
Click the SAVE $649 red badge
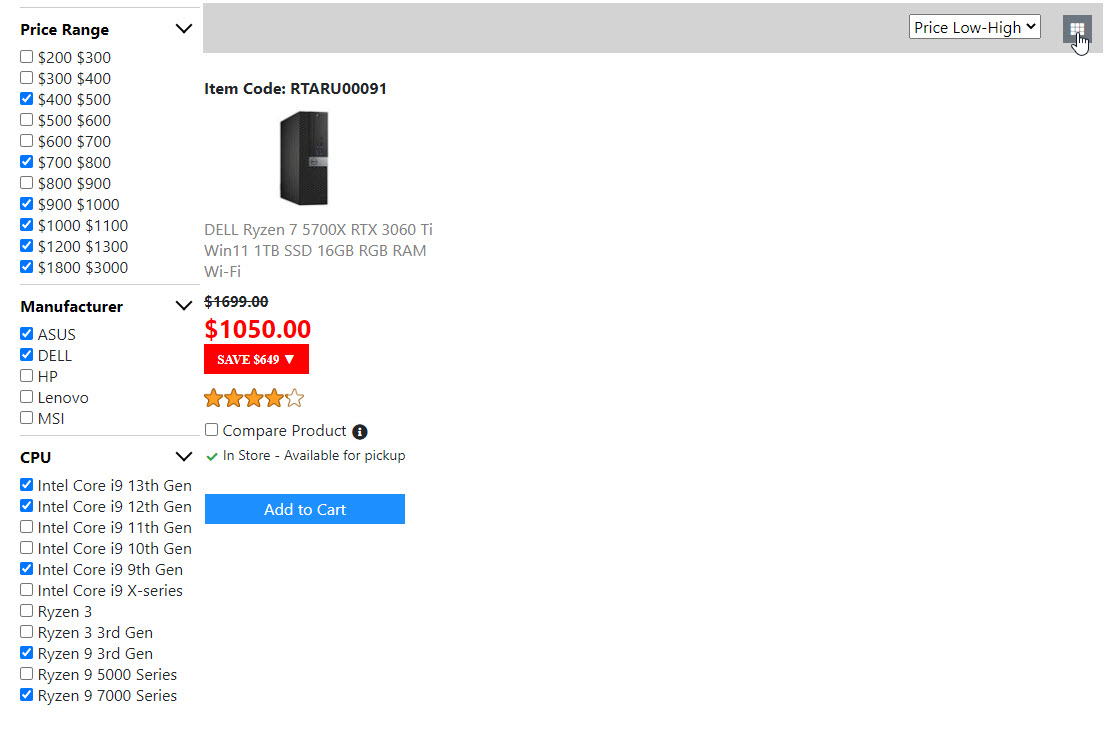tap(256, 360)
